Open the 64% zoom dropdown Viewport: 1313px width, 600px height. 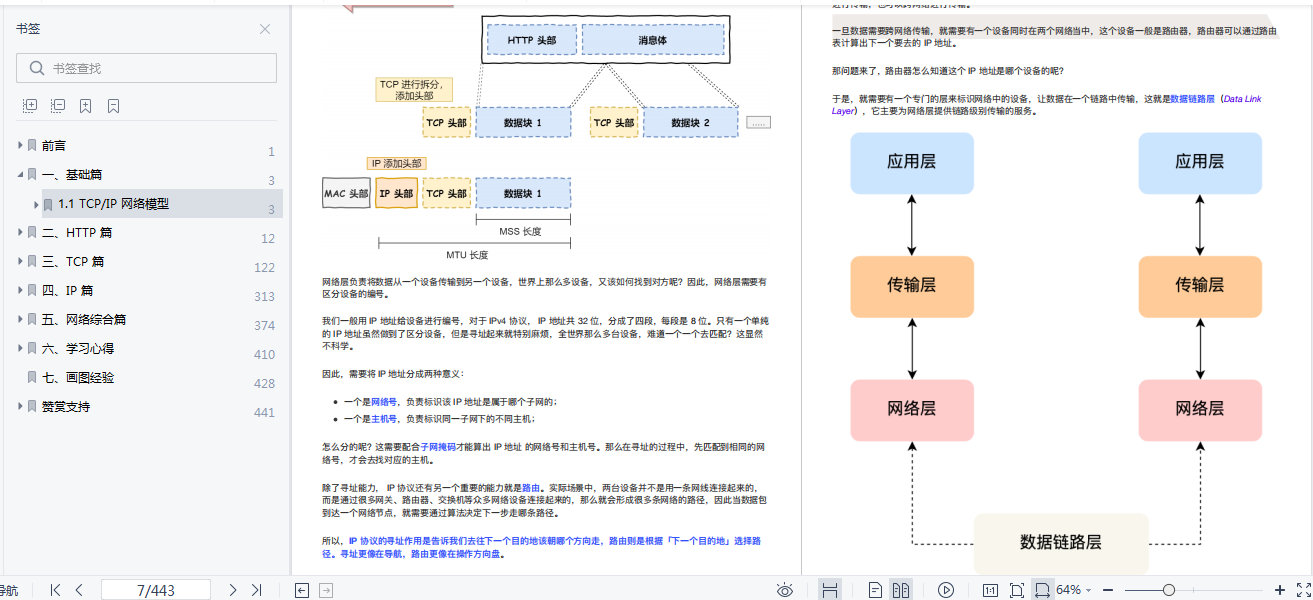pos(1088,590)
